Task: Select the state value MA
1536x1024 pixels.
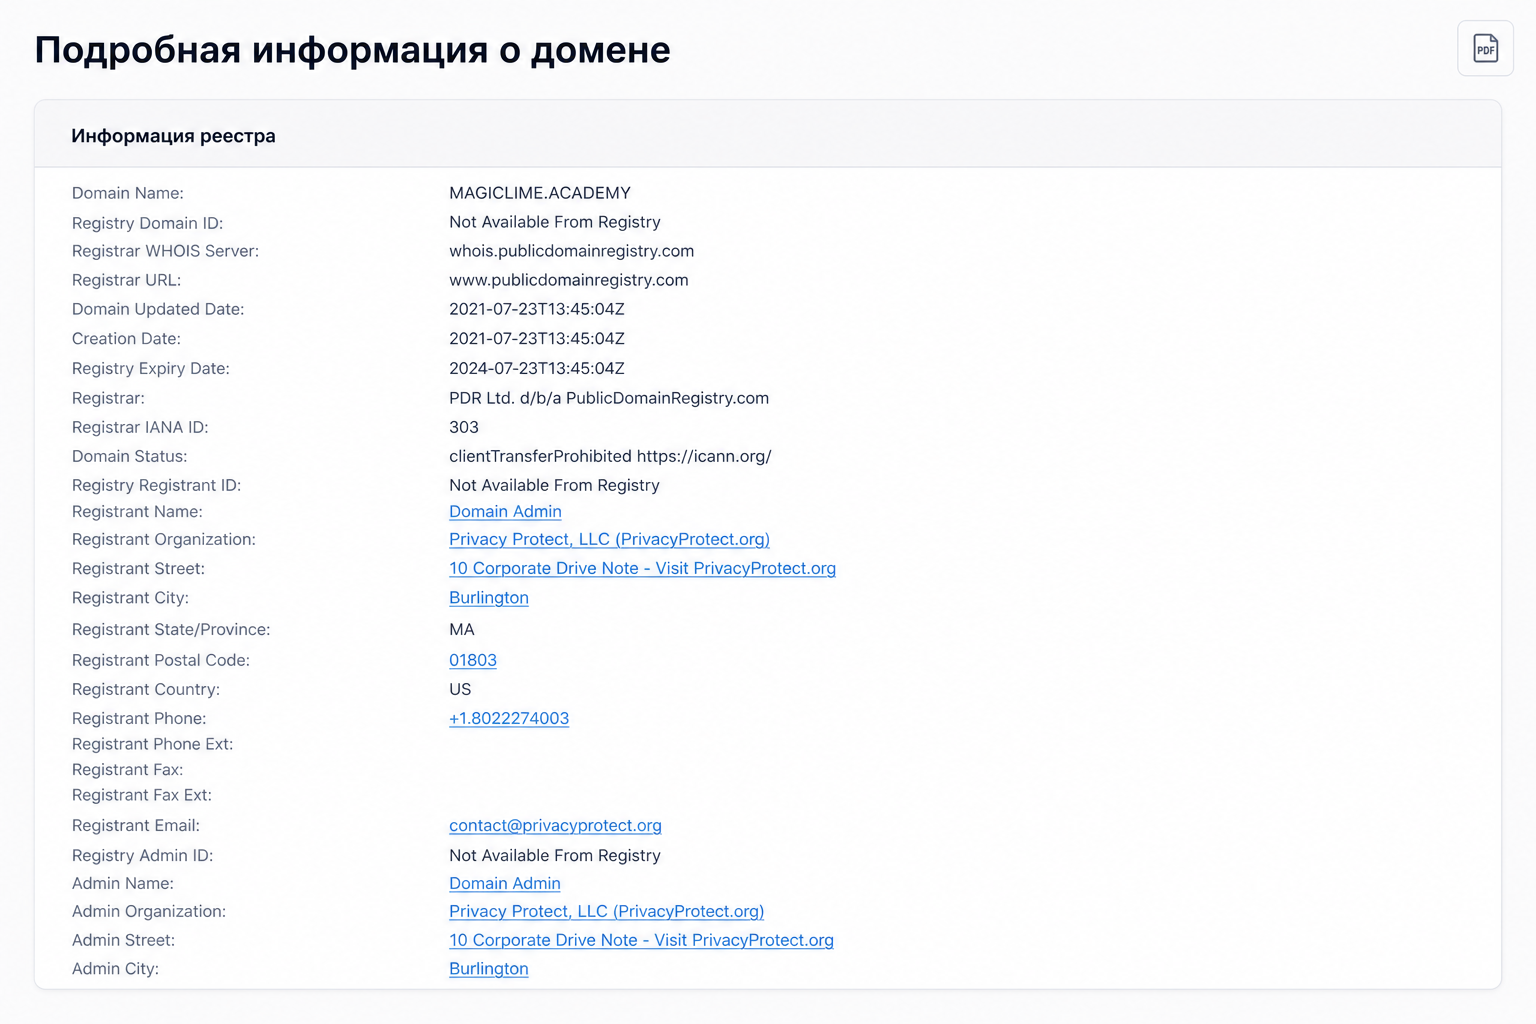Action: click(x=462, y=629)
